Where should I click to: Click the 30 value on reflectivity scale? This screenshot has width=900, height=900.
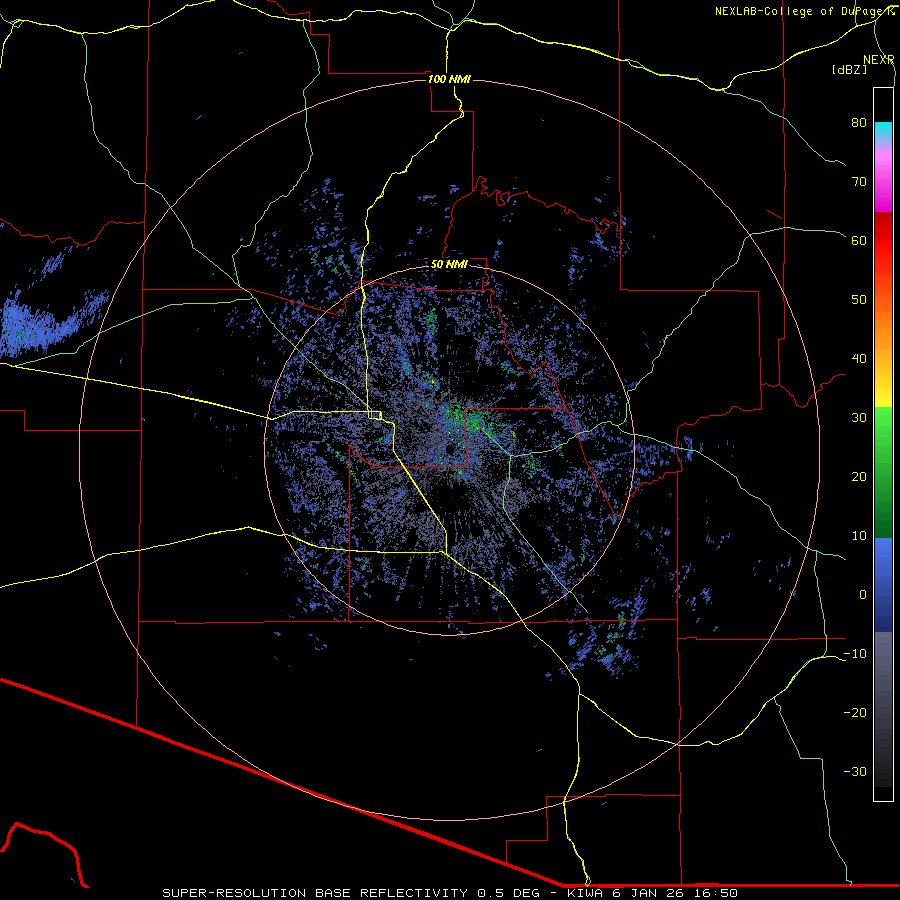click(x=859, y=418)
